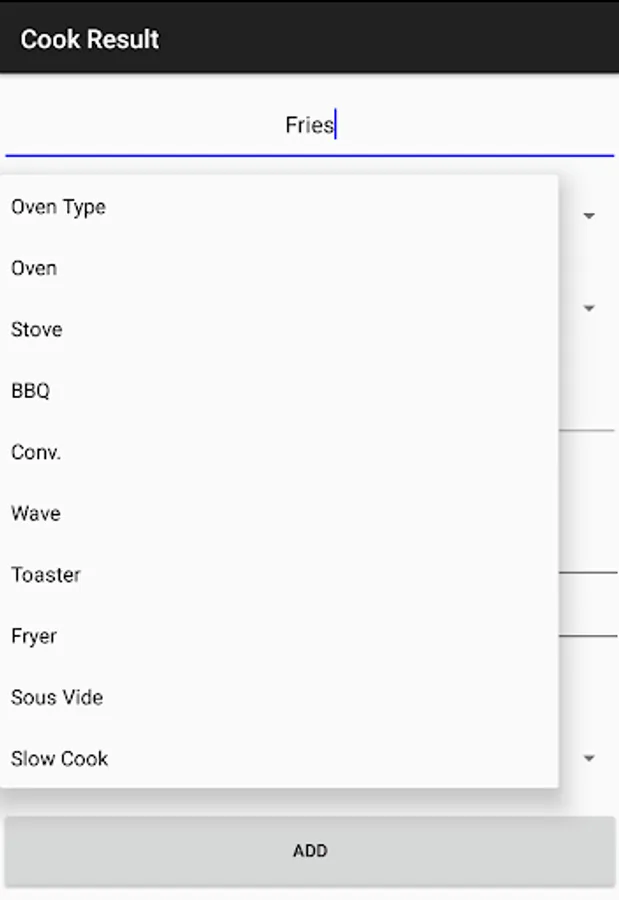Select Toaster in the dropdown
Image resolution: width=619 pixels, height=900 pixels.
[x=279, y=575]
